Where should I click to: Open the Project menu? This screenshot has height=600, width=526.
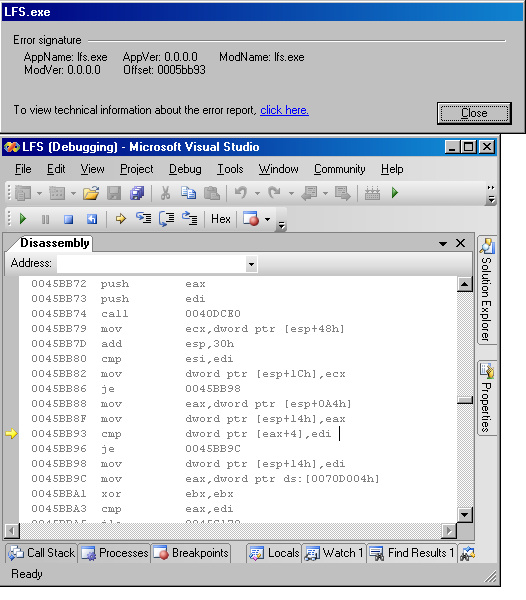137,169
